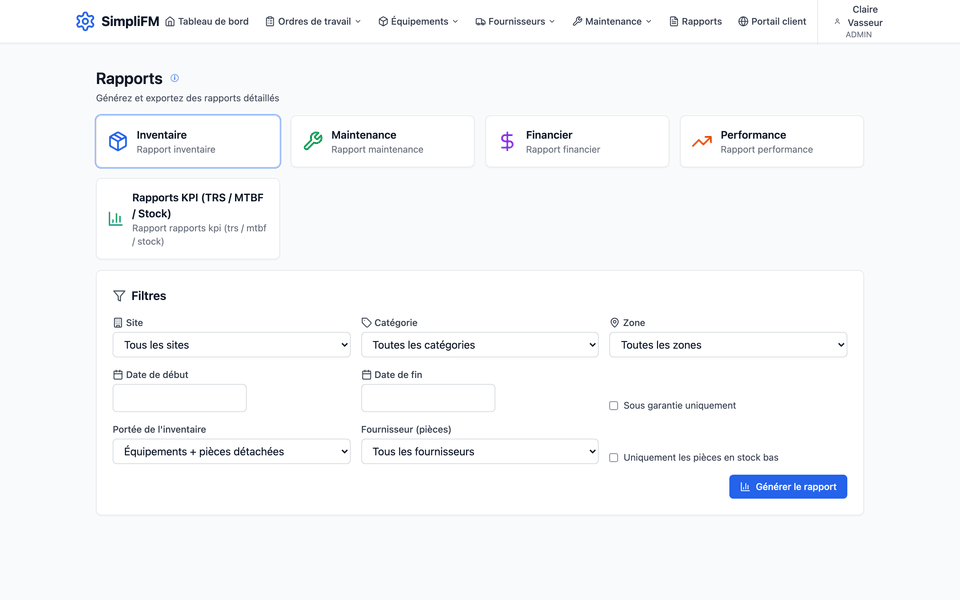This screenshot has height=600, width=960.
Task: Click the house icon for Tableau de bord
Action: 170,21
